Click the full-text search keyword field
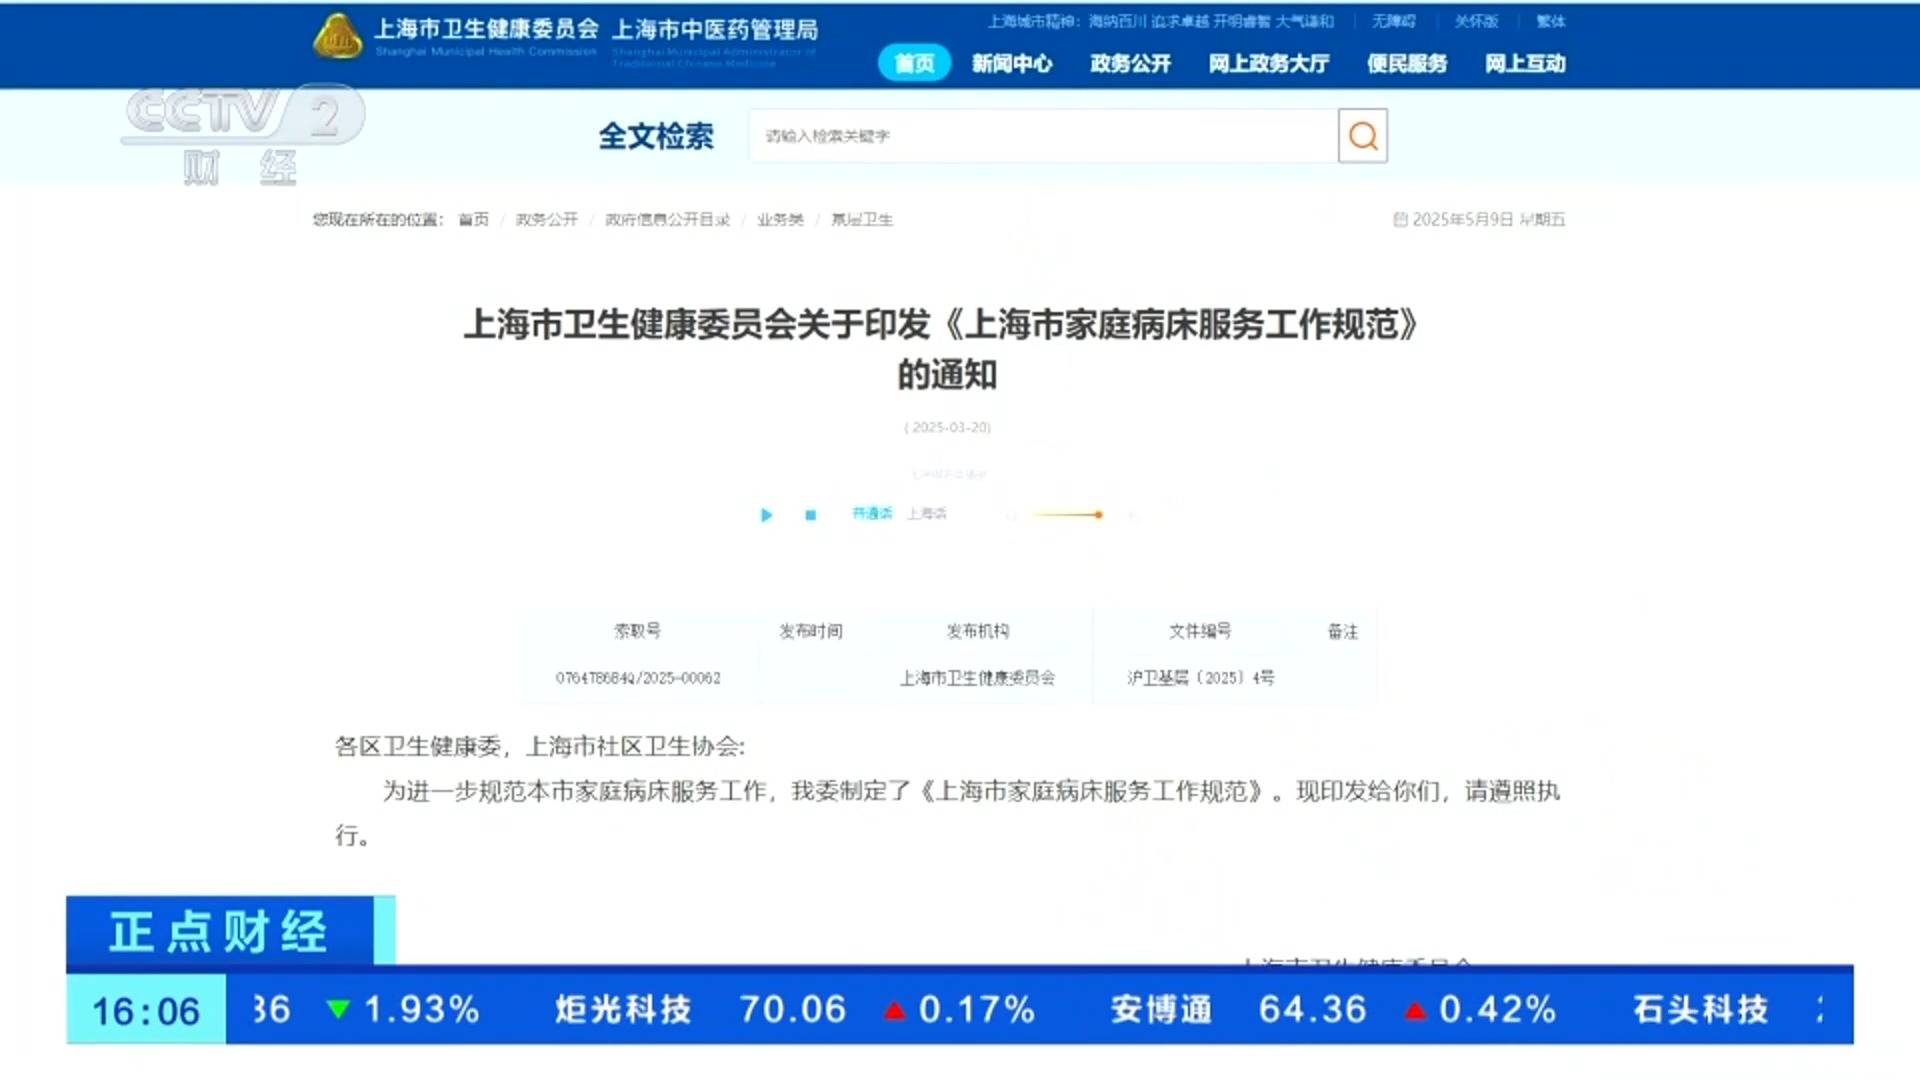This screenshot has height=1080, width=1920. [x=1040, y=136]
